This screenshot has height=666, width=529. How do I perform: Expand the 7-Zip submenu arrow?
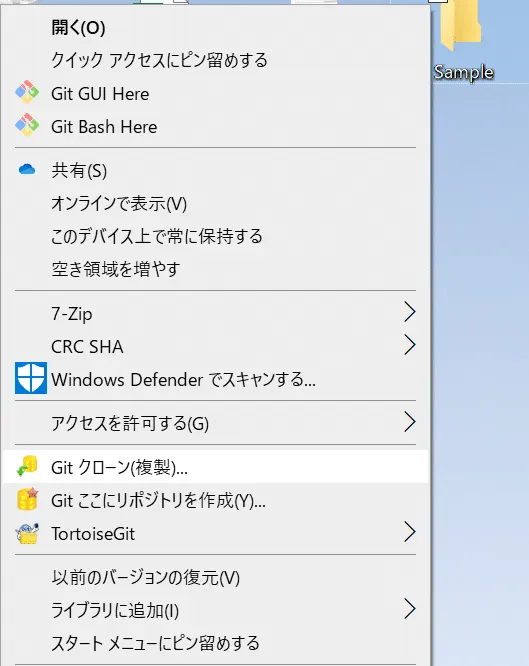tap(409, 312)
